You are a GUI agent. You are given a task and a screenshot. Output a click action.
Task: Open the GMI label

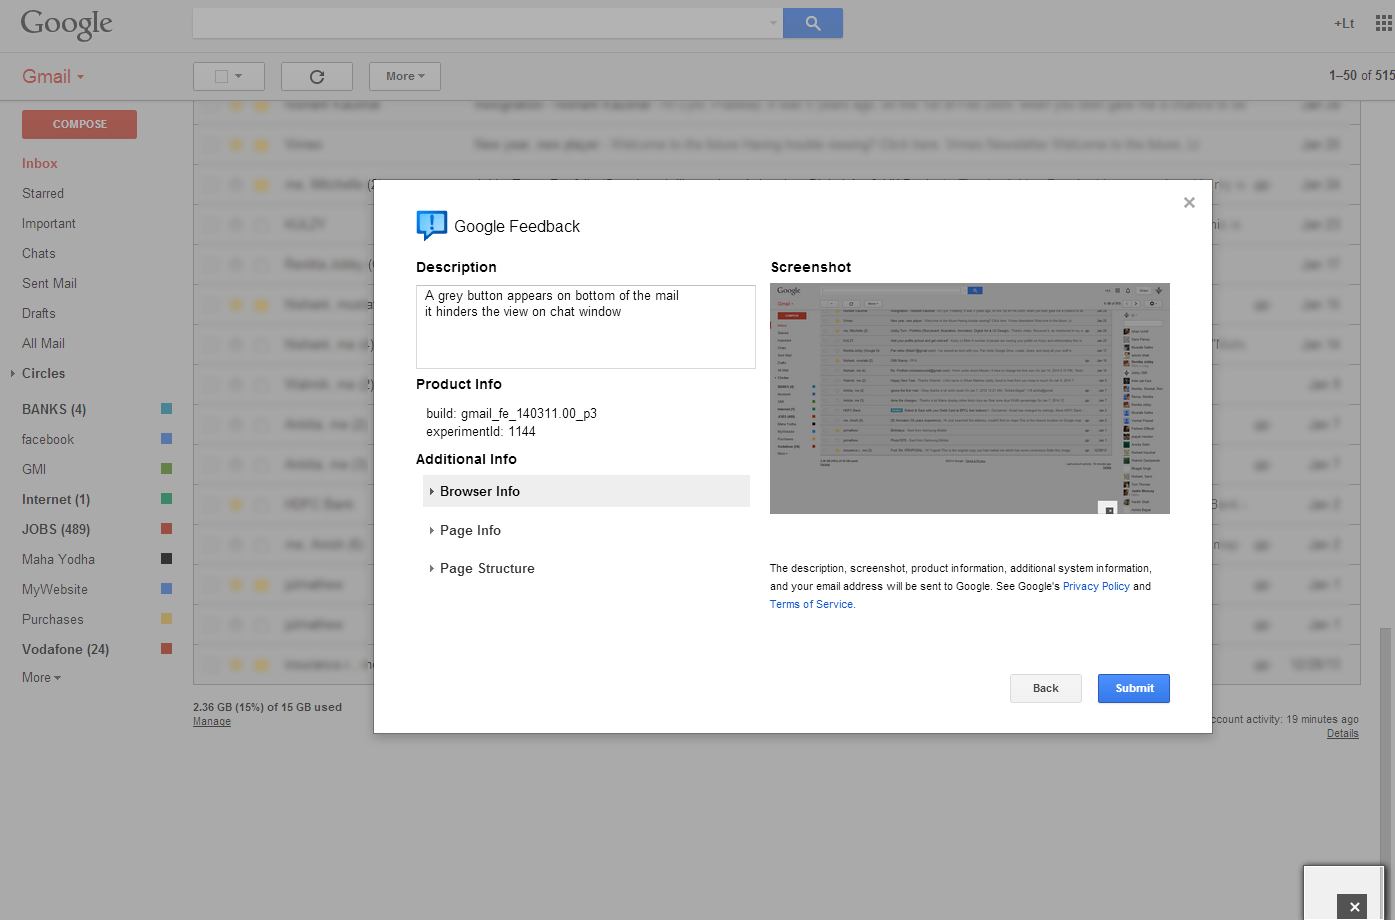point(34,469)
